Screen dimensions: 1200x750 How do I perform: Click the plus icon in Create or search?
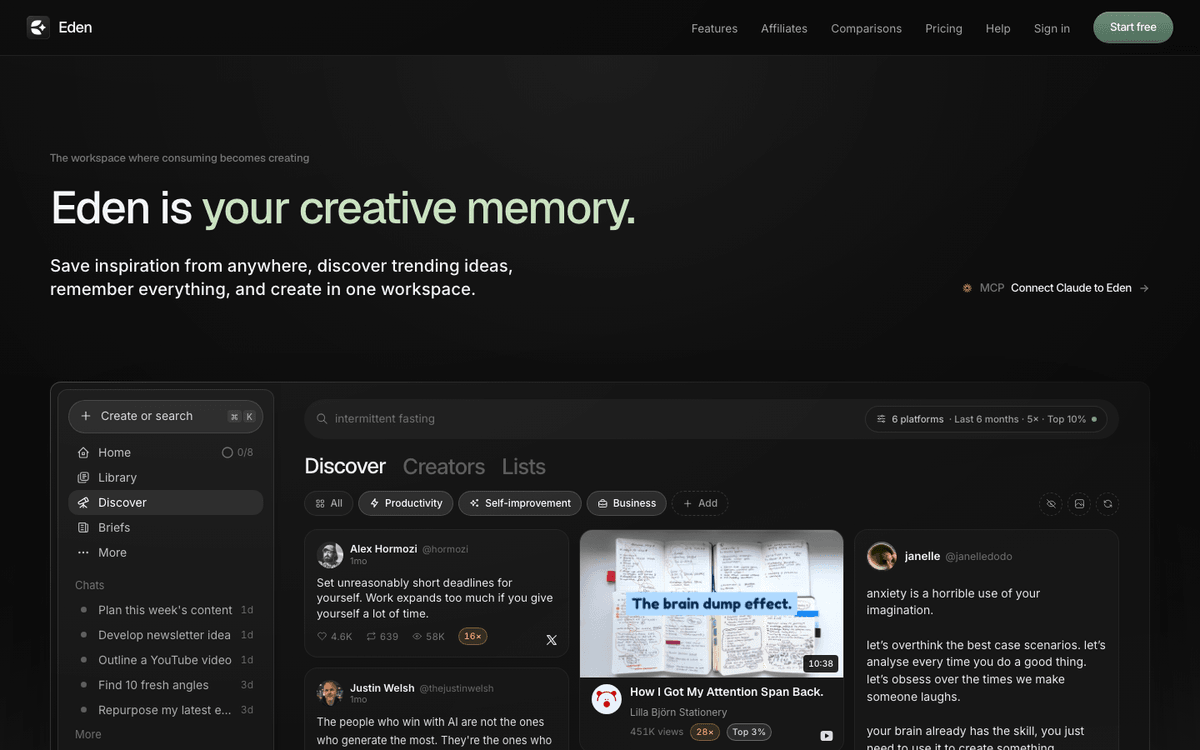86,416
